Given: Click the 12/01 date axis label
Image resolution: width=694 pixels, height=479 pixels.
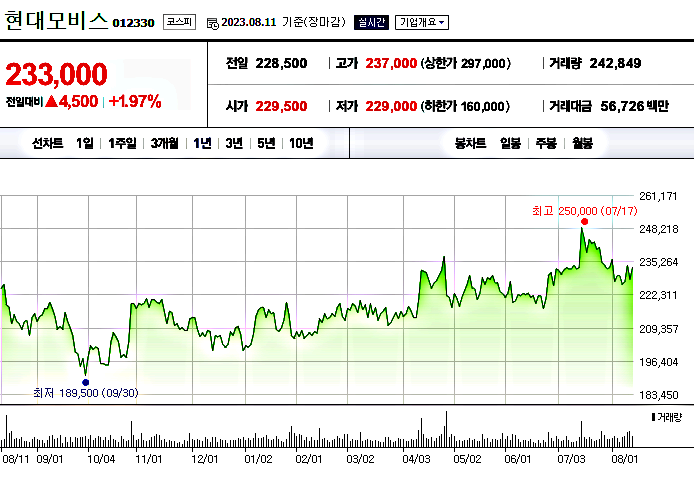Looking at the screenshot, I should 204,459.
